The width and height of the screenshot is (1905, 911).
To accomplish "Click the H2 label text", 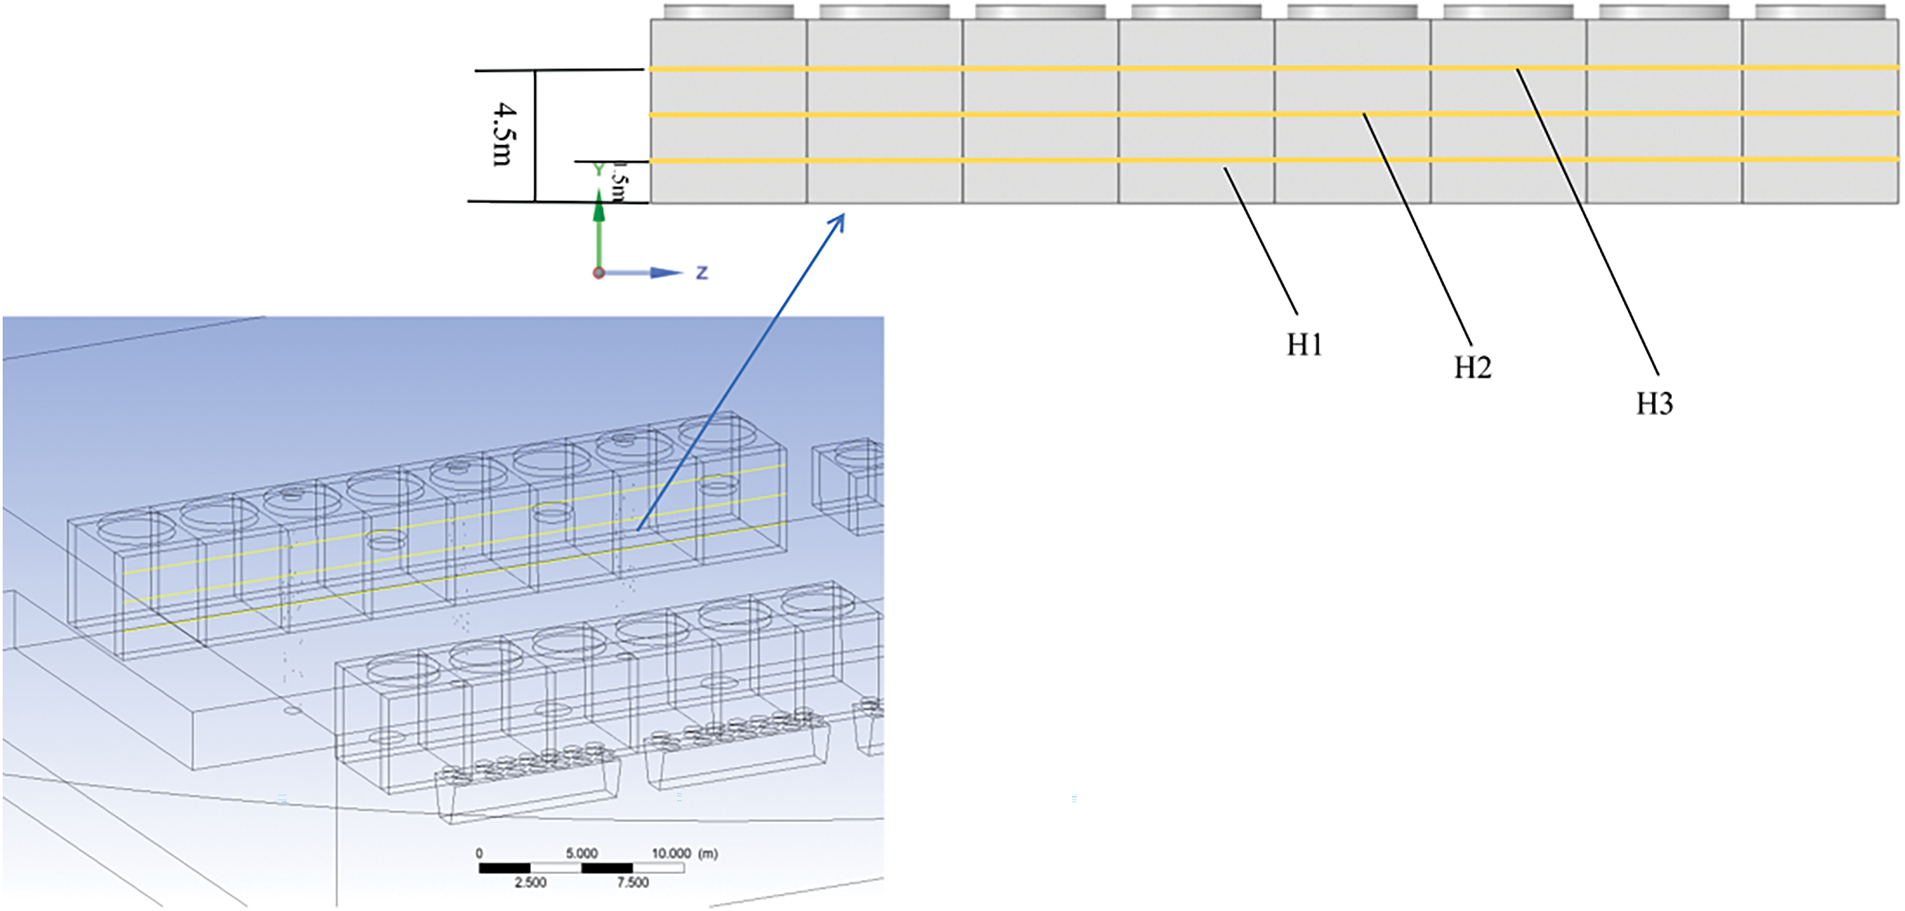I will 1472,368.
